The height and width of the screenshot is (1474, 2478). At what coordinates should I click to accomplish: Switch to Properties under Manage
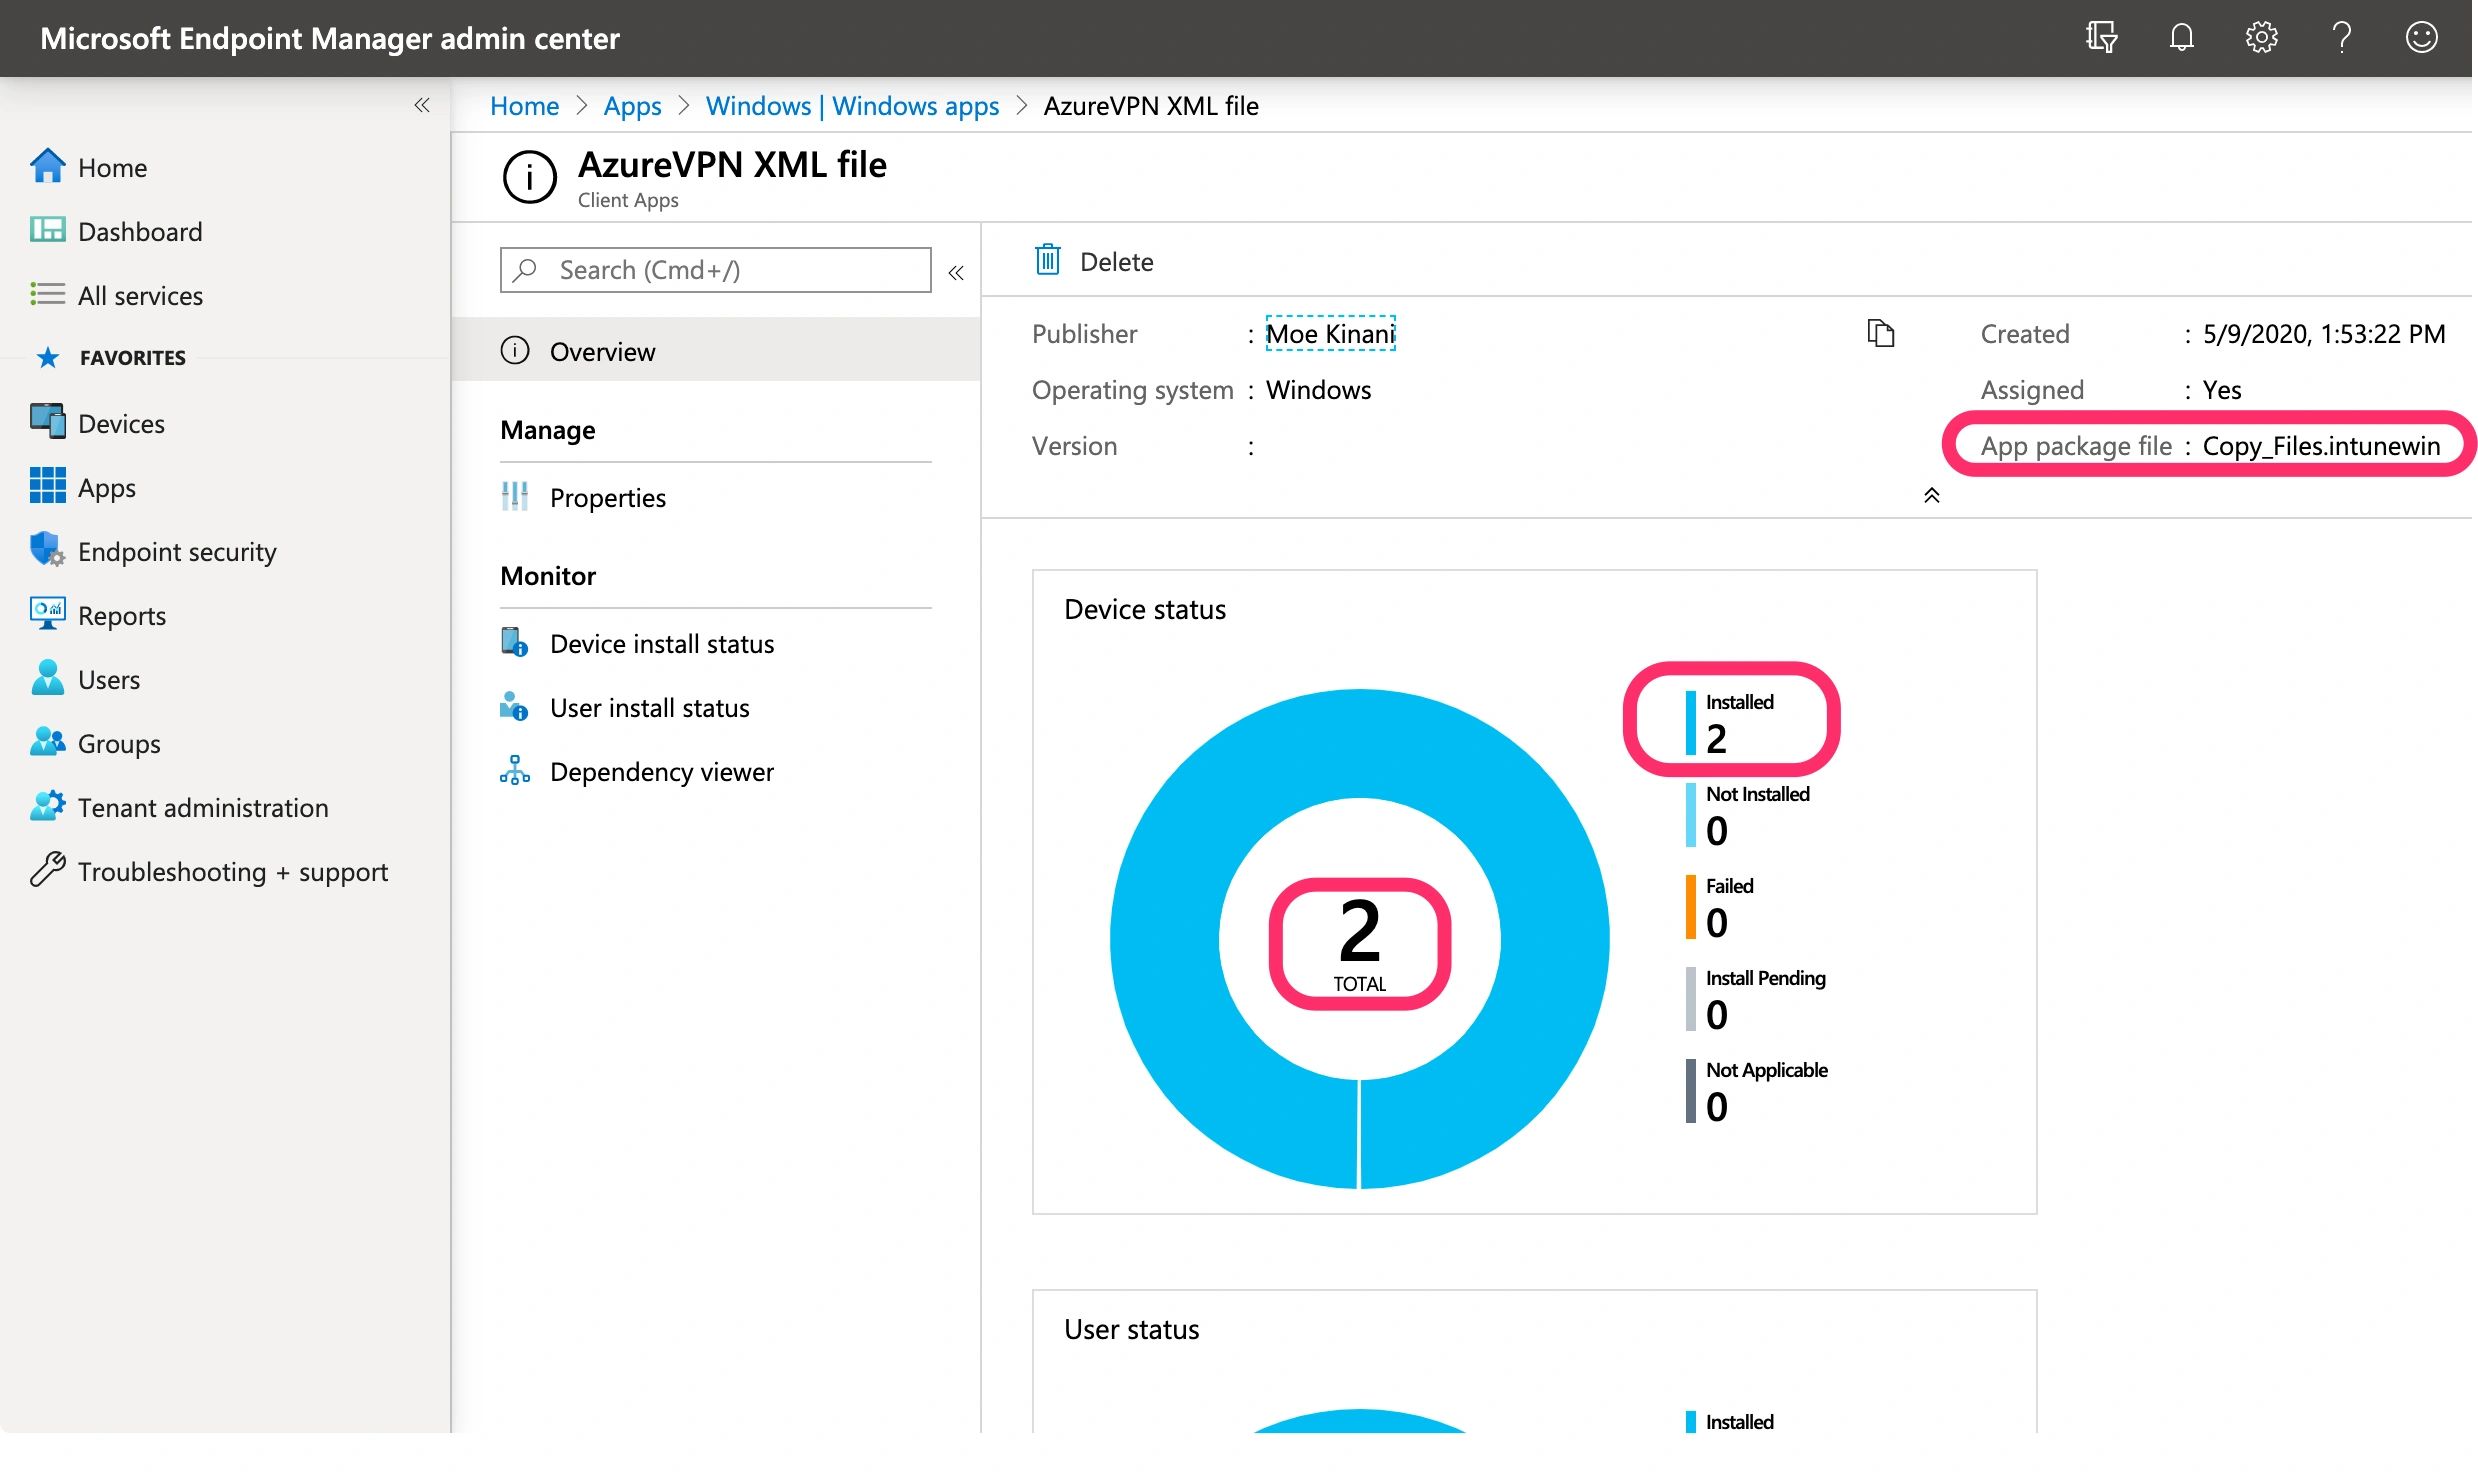click(x=608, y=497)
